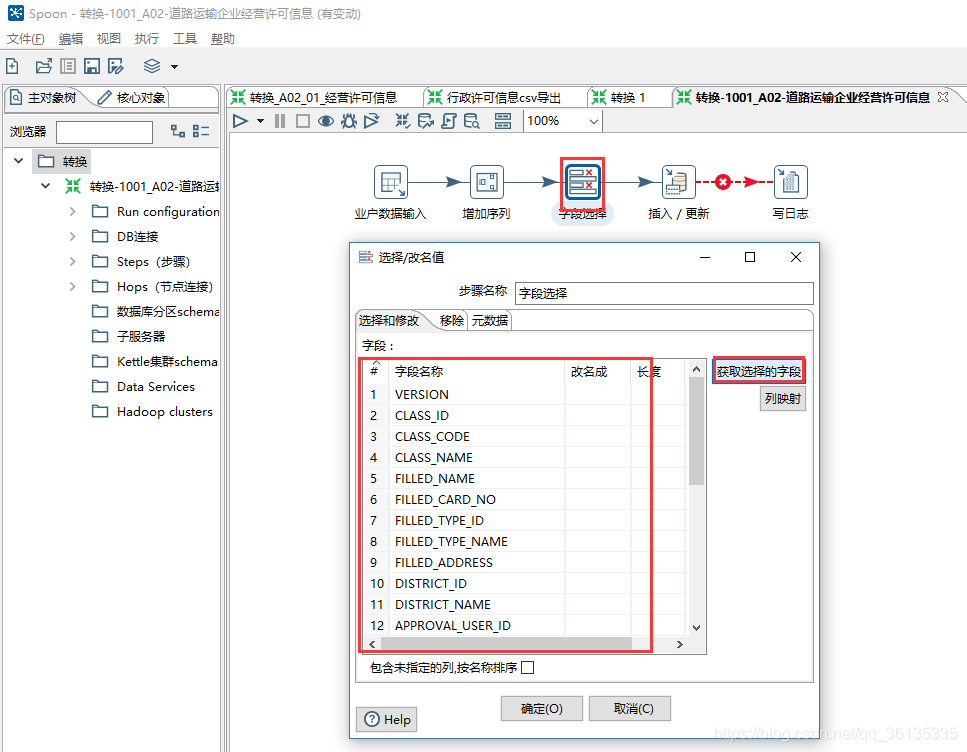Image resolution: width=967 pixels, height=752 pixels.
Task: Stop the transformation with the square icon
Action: click(303, 121)
